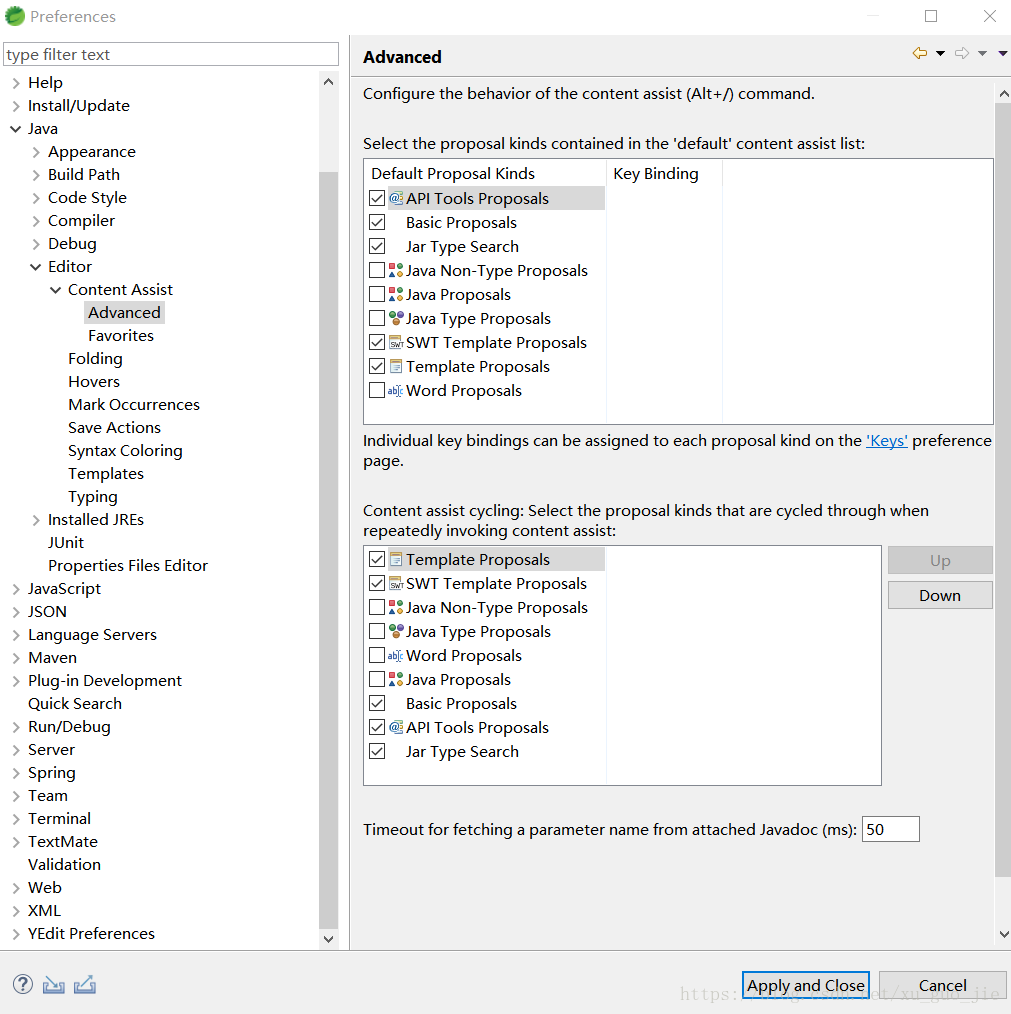Focus the type filter text field
This screenshot has height=1014, width=1011.
(171, 54)
